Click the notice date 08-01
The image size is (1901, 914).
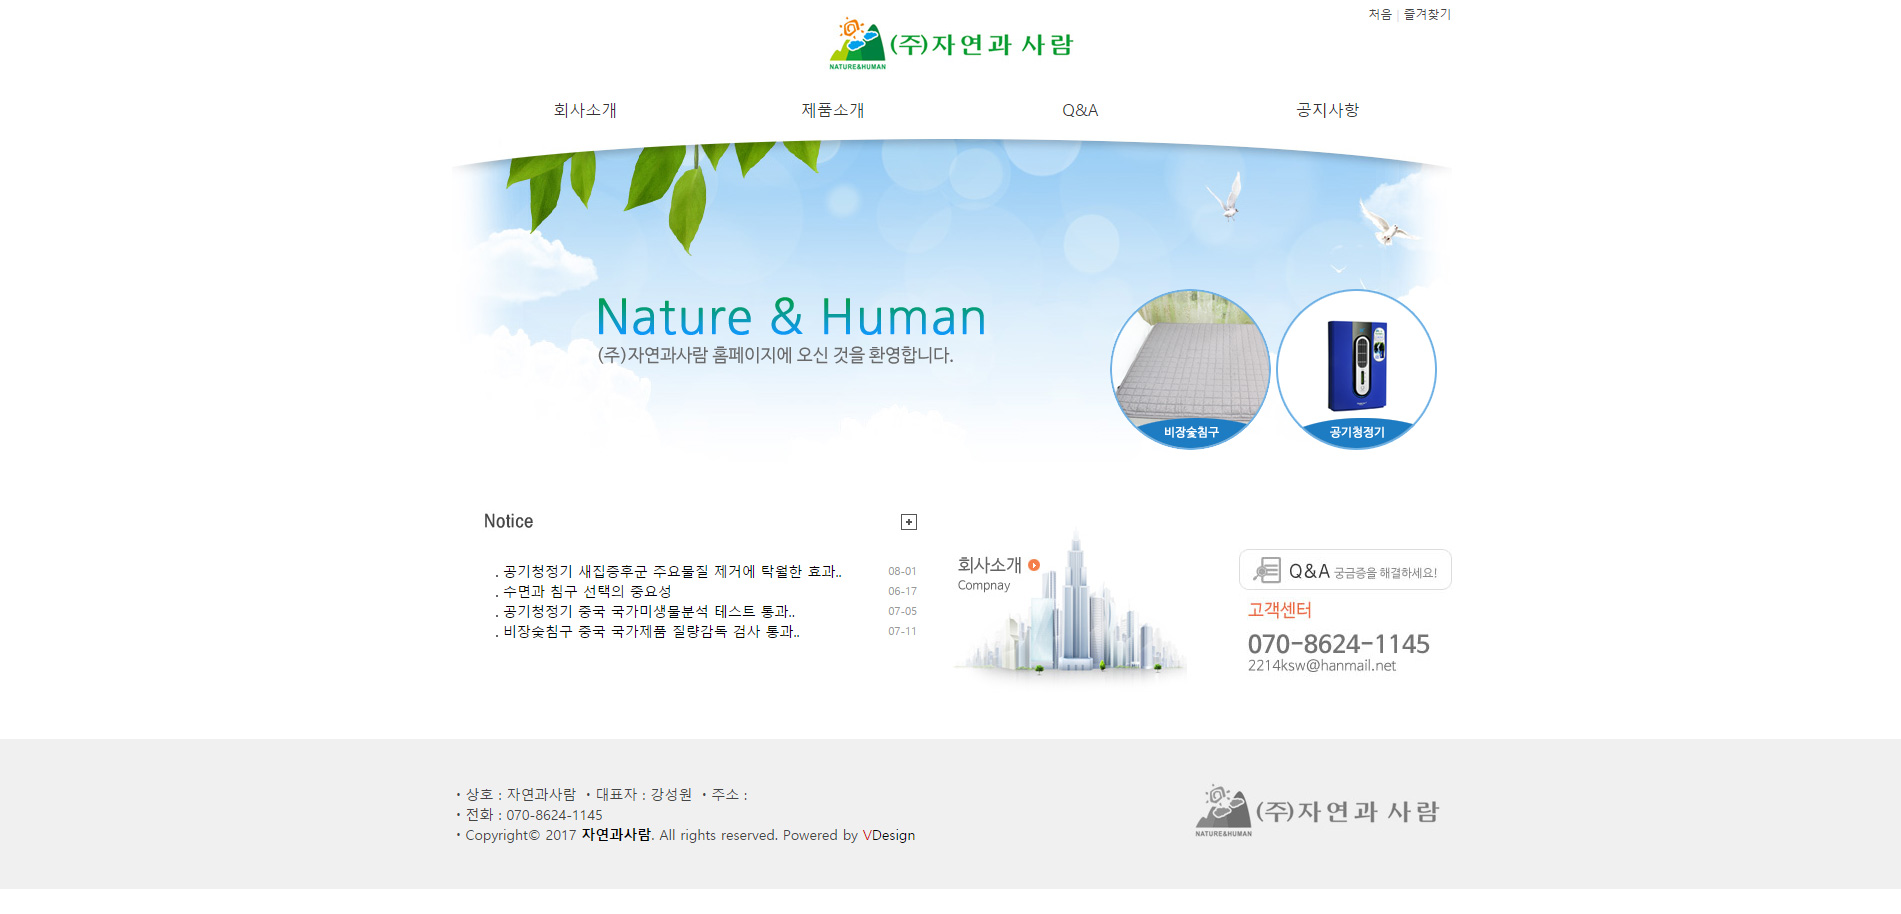coord(902,571)
